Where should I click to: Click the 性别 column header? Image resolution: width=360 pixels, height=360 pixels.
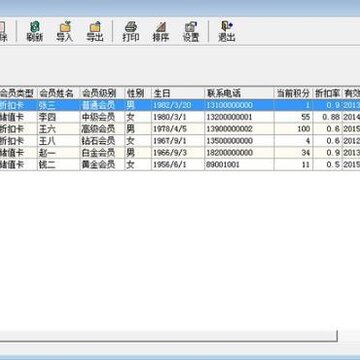(x=138, y=93)
